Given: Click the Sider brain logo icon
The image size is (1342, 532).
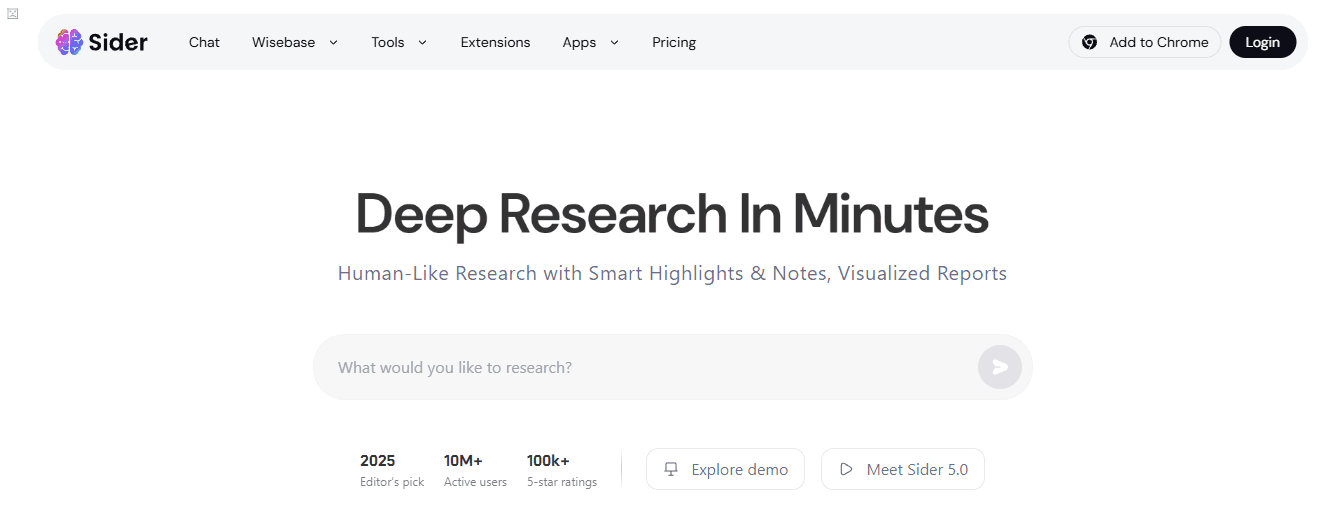Looking at the screenshot, I should 69,42.
